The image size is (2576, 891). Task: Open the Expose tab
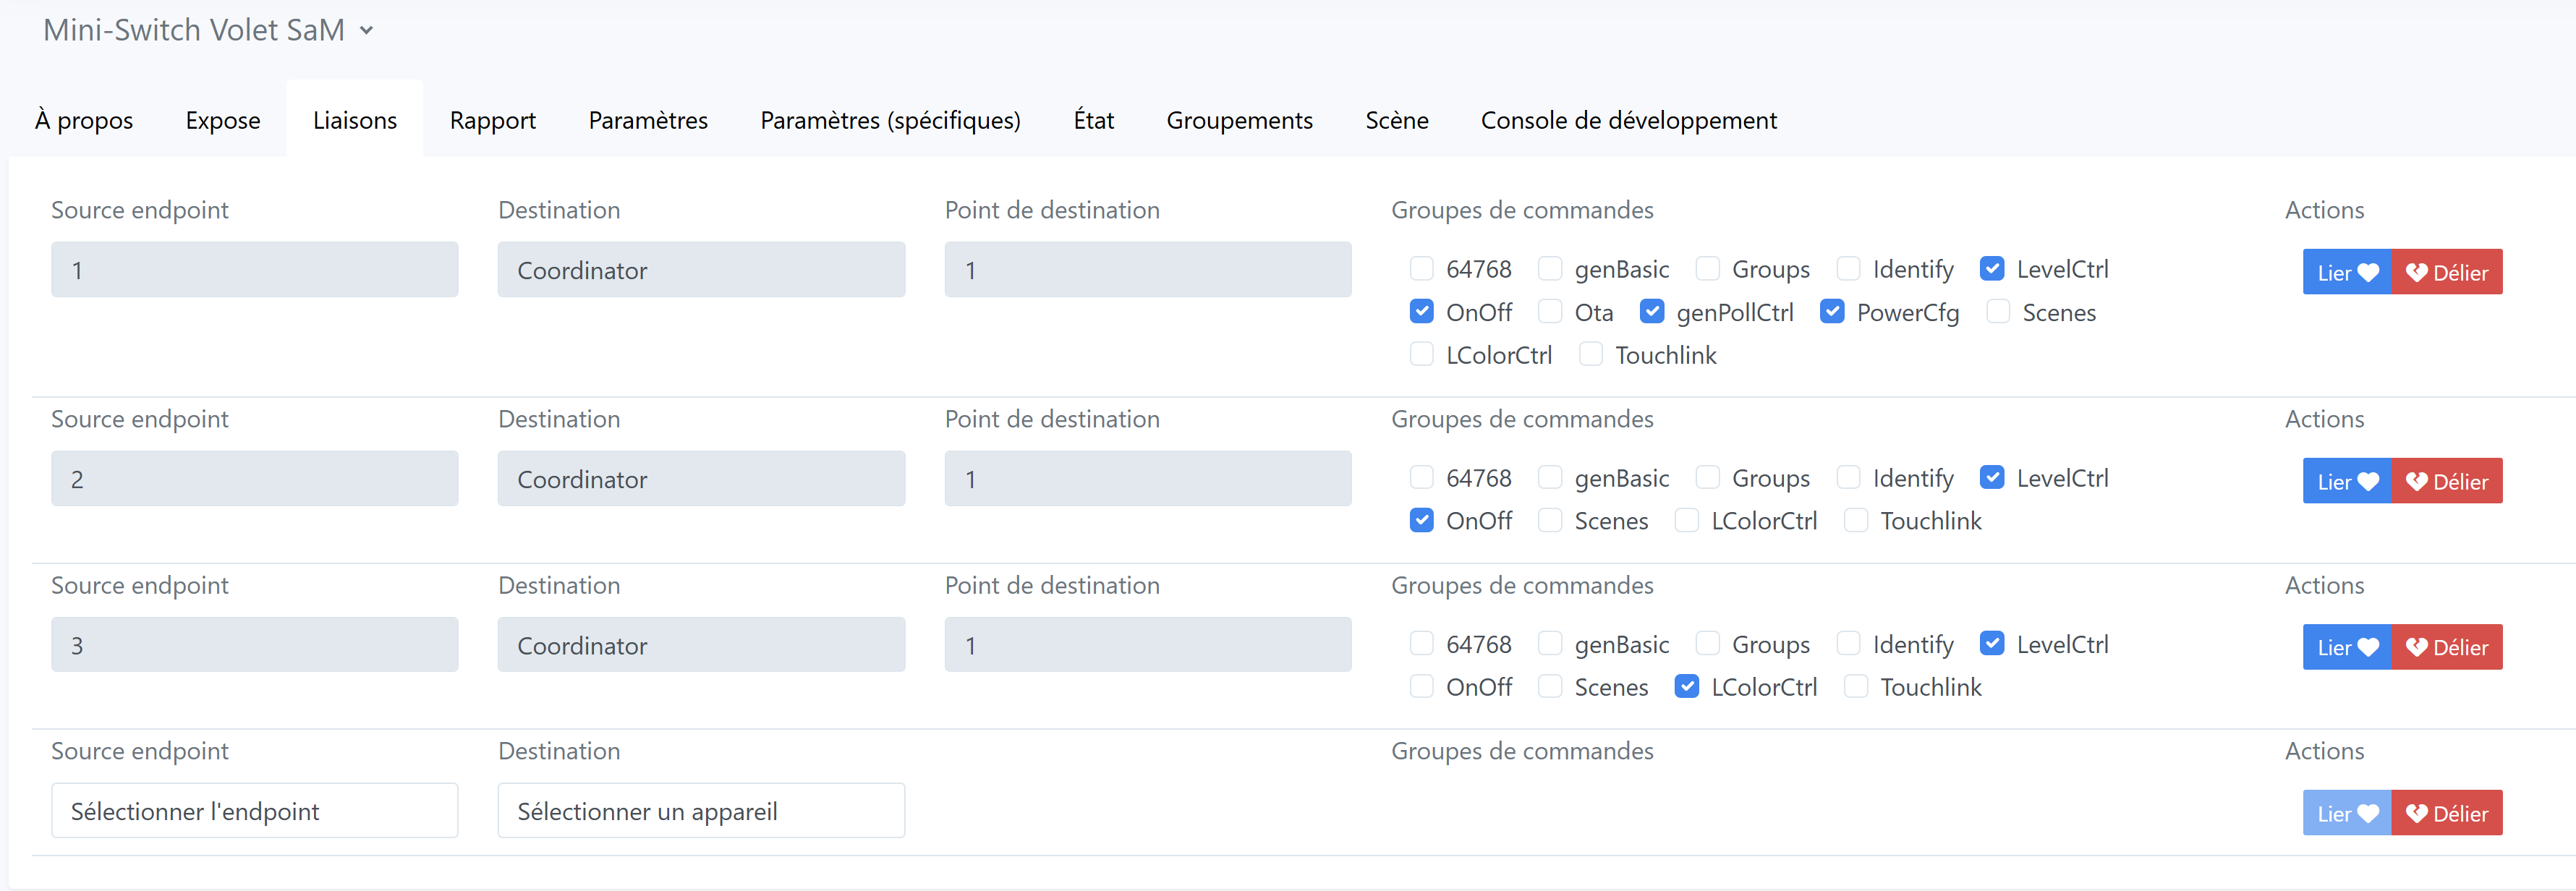coord(223,120)
